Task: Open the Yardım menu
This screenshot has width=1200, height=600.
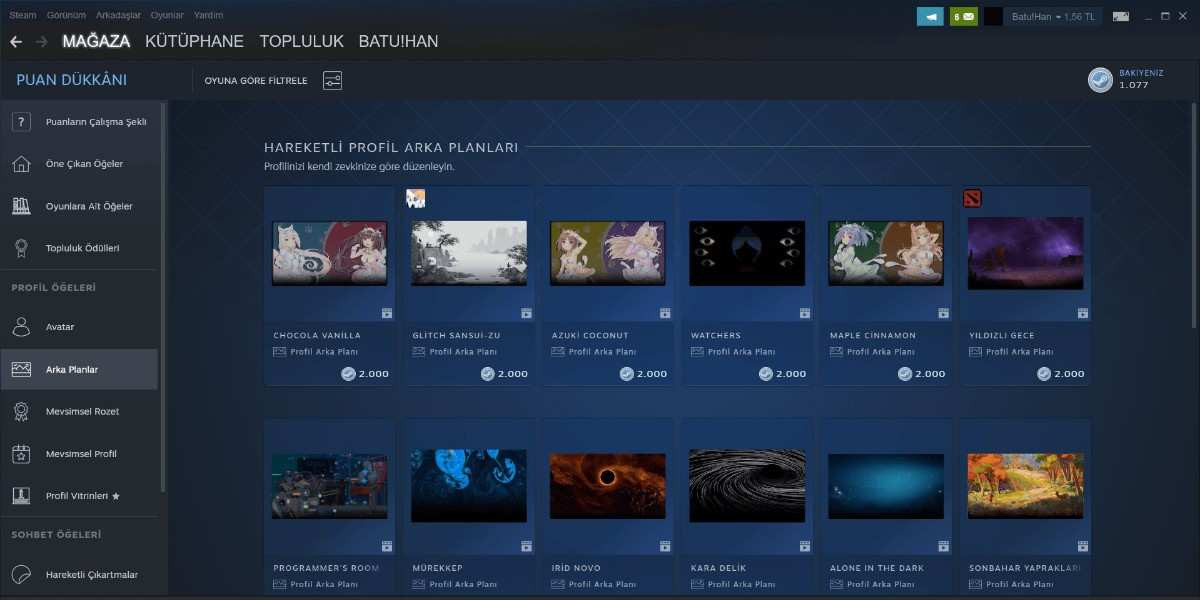Action: [x=209, y=15]
